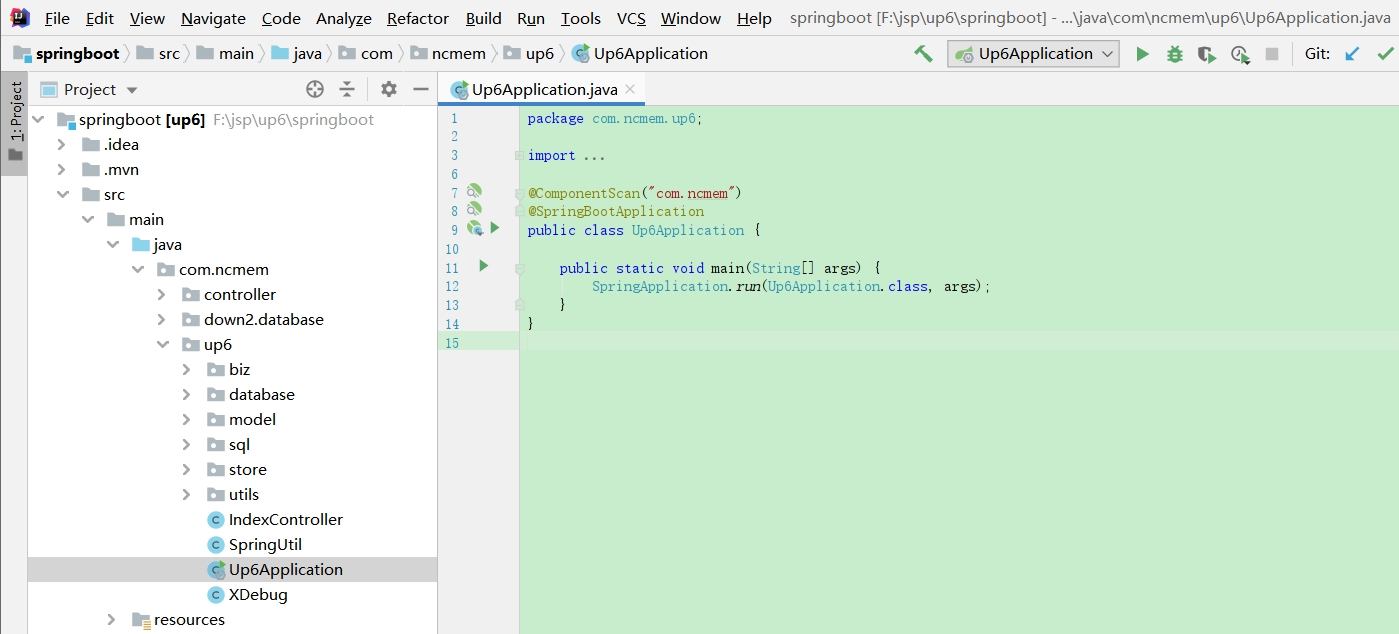The image size is (1399, 634).
Task: Click the Build Project hammer icon
Action: point(923,54)
